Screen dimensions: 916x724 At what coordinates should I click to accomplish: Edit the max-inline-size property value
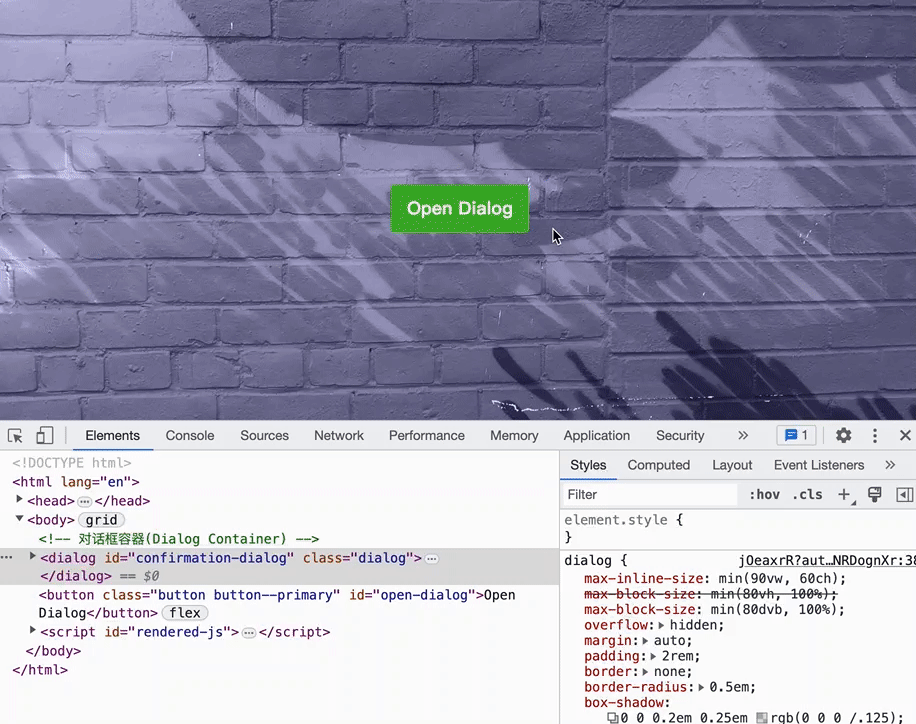[778, 578]
